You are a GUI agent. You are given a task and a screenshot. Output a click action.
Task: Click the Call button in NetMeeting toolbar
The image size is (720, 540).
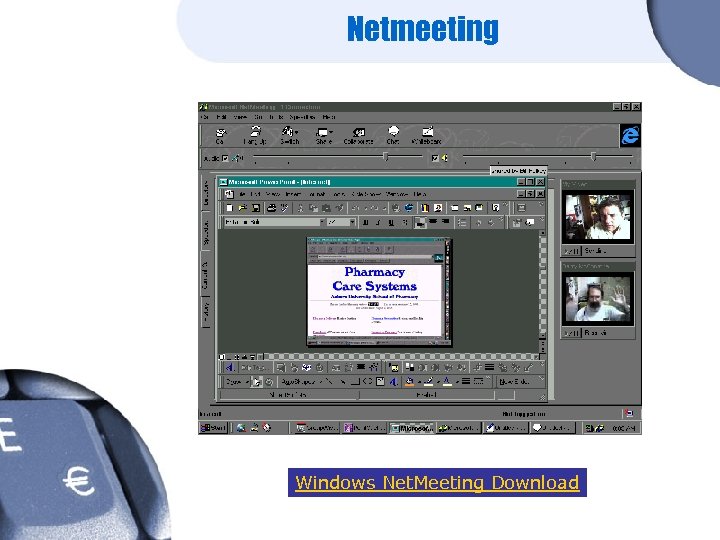coord(220,136)
